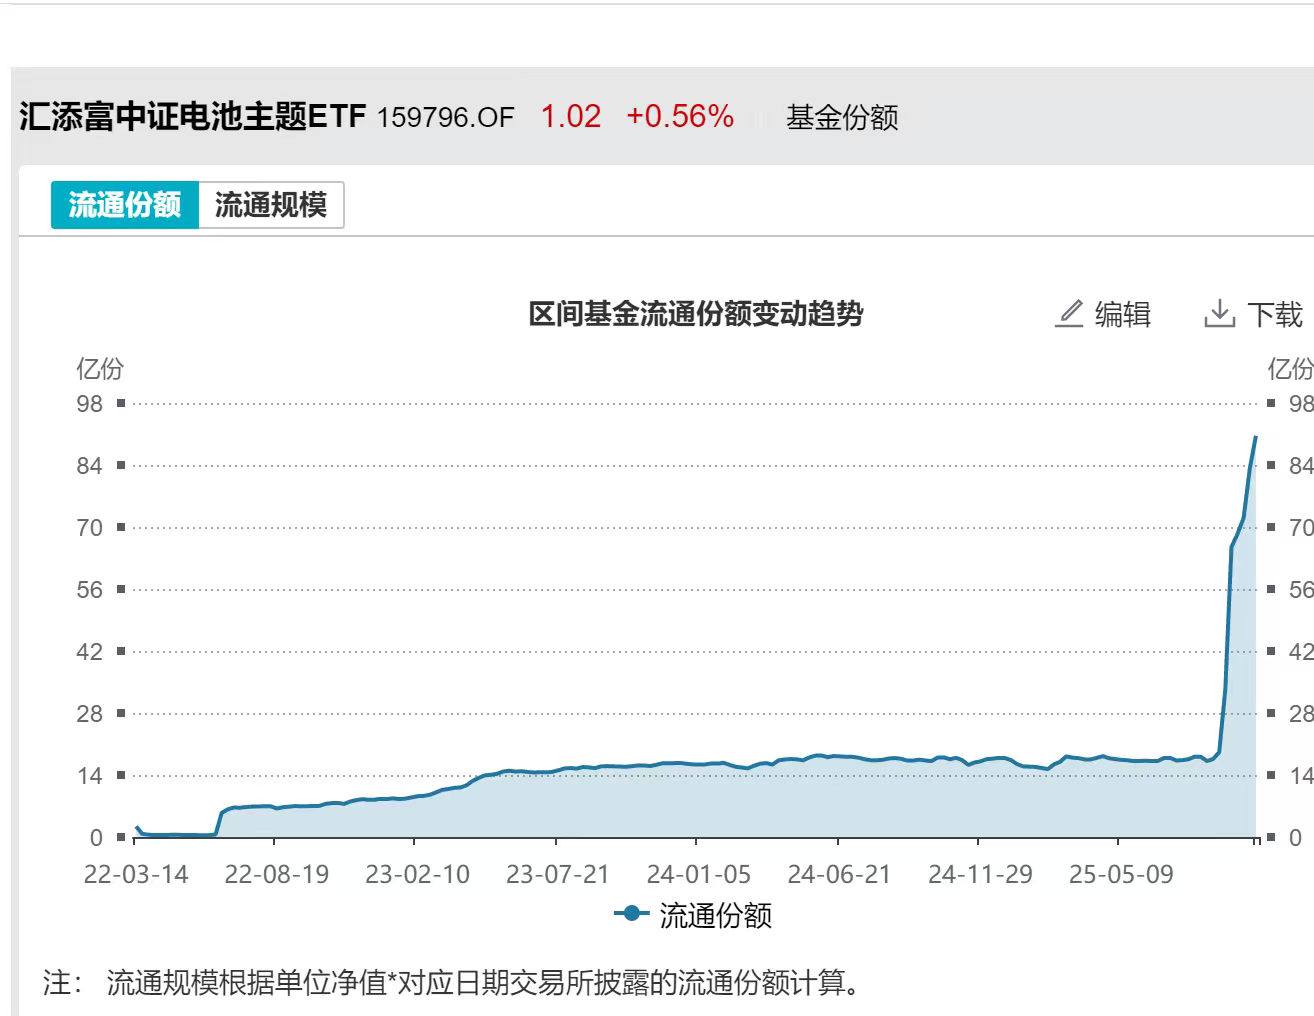Click the 流通份额 legend text below chart

[x=715, y=915]
